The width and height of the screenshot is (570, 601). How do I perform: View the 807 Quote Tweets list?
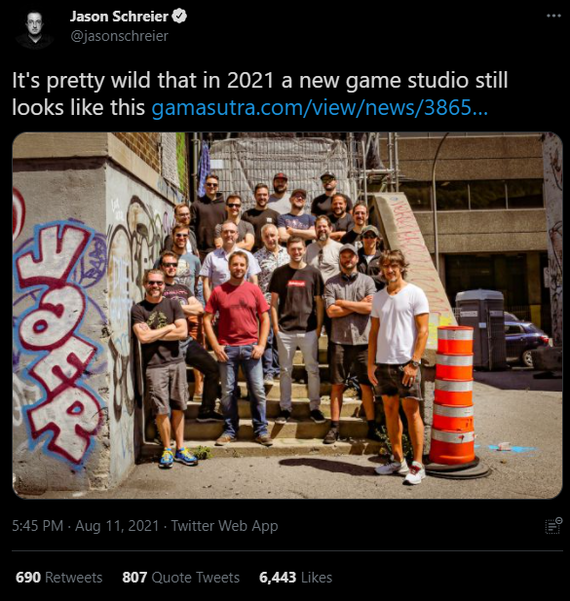[x=181, y=577]
